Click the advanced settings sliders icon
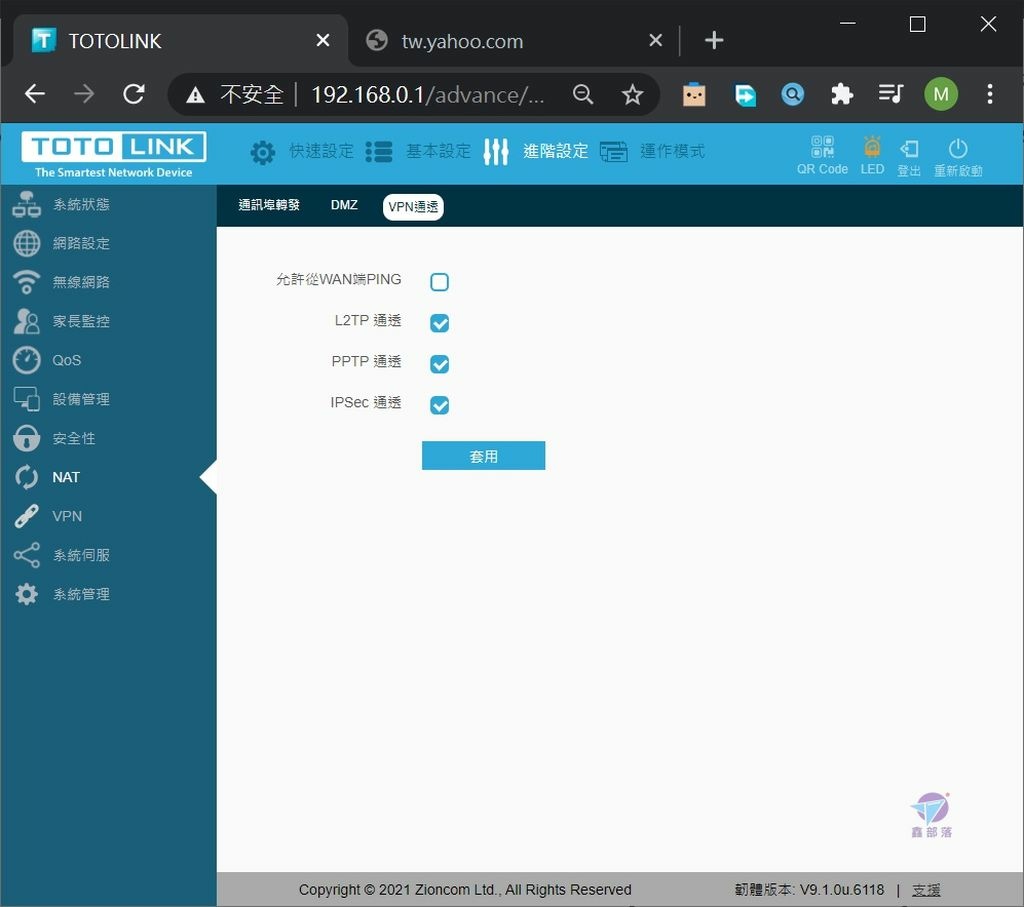 click(496, 152)
